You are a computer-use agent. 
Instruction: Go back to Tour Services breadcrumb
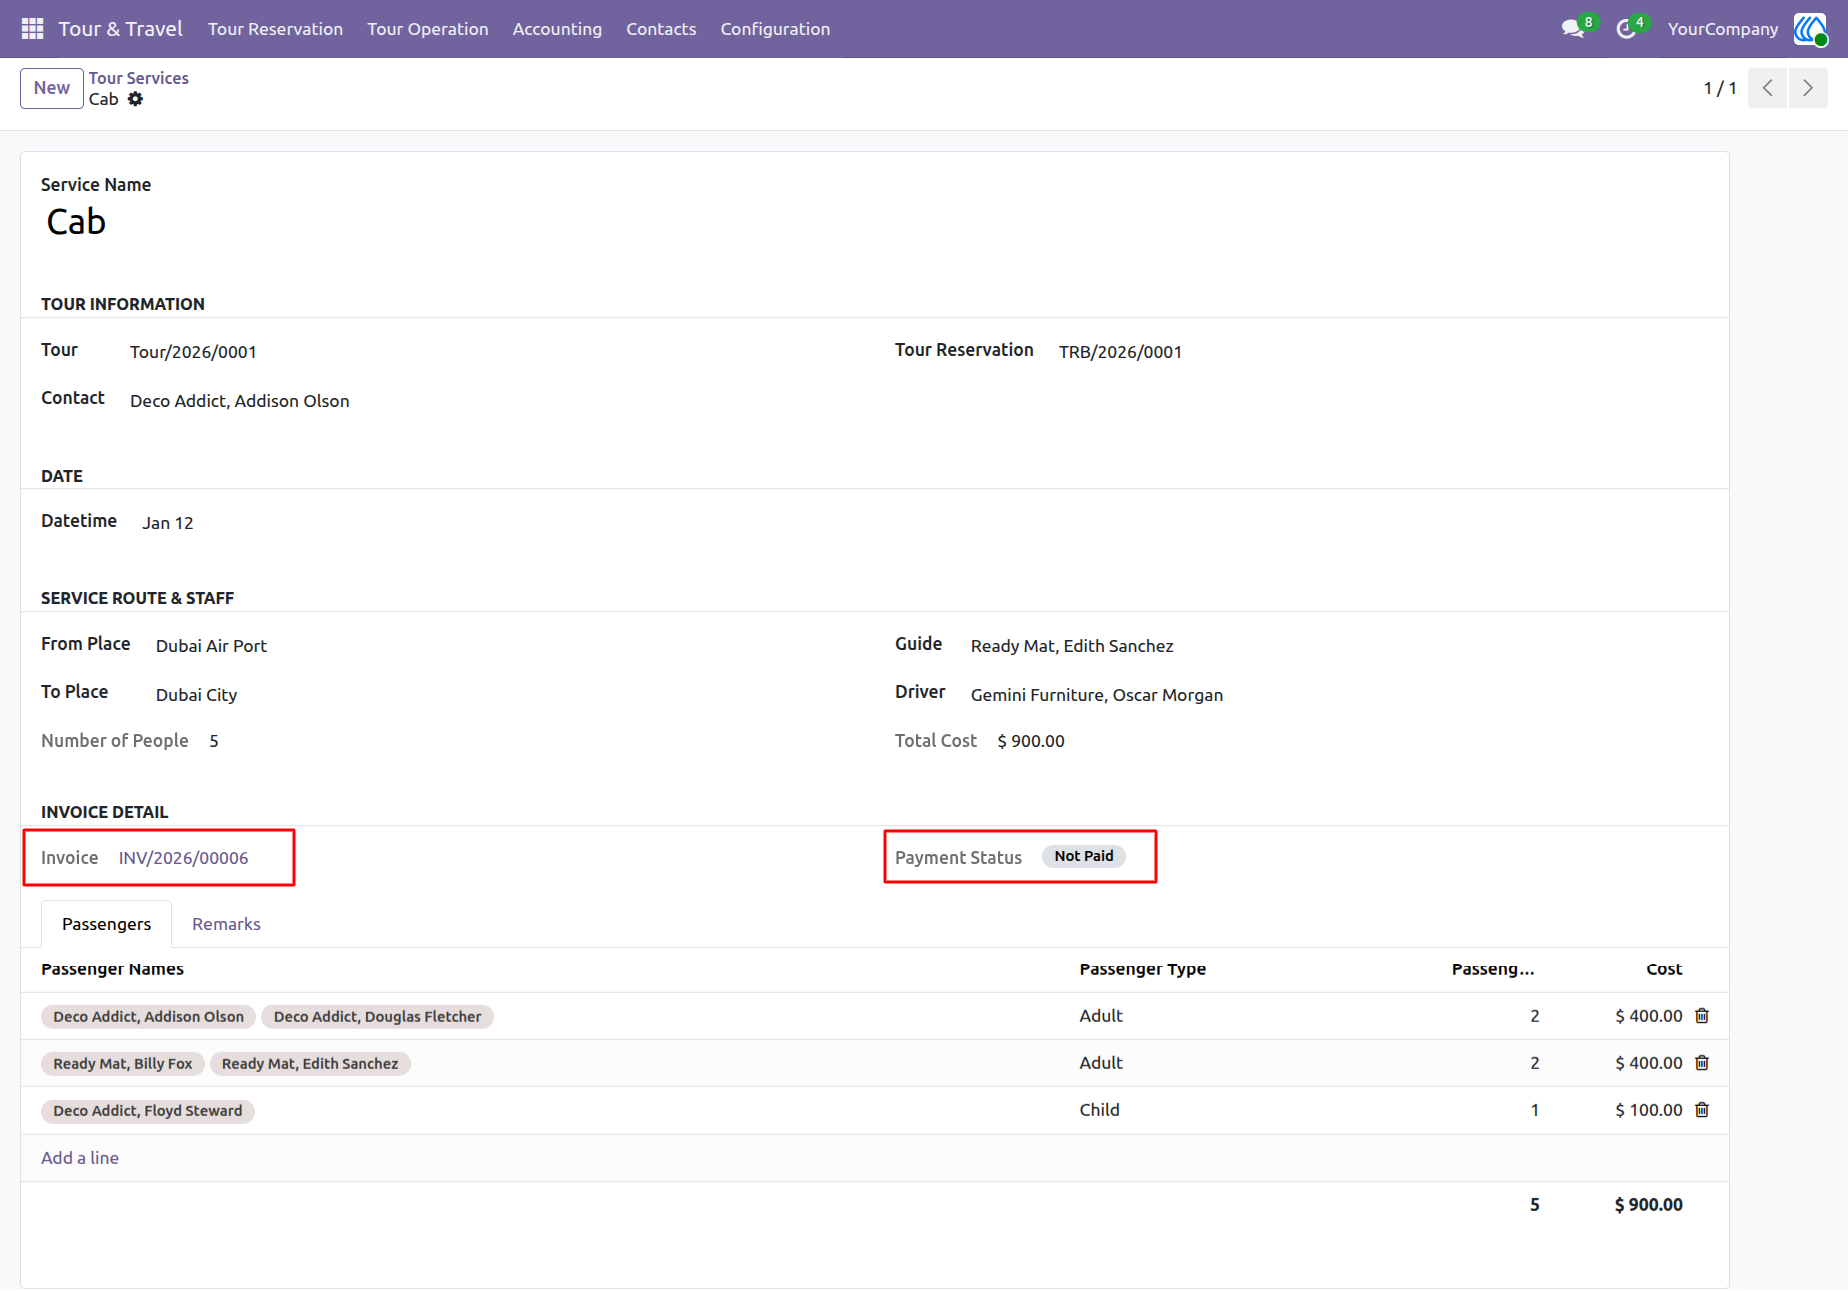(x=139, y=78)
